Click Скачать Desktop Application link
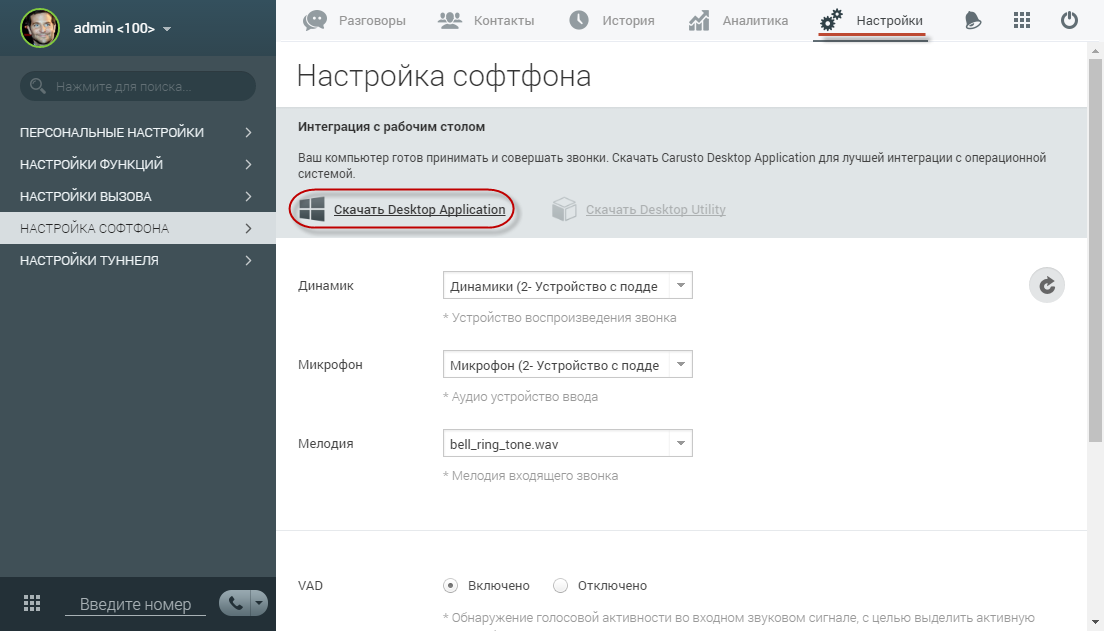This screenshot has width=1104, height=631. click(420, 209)
